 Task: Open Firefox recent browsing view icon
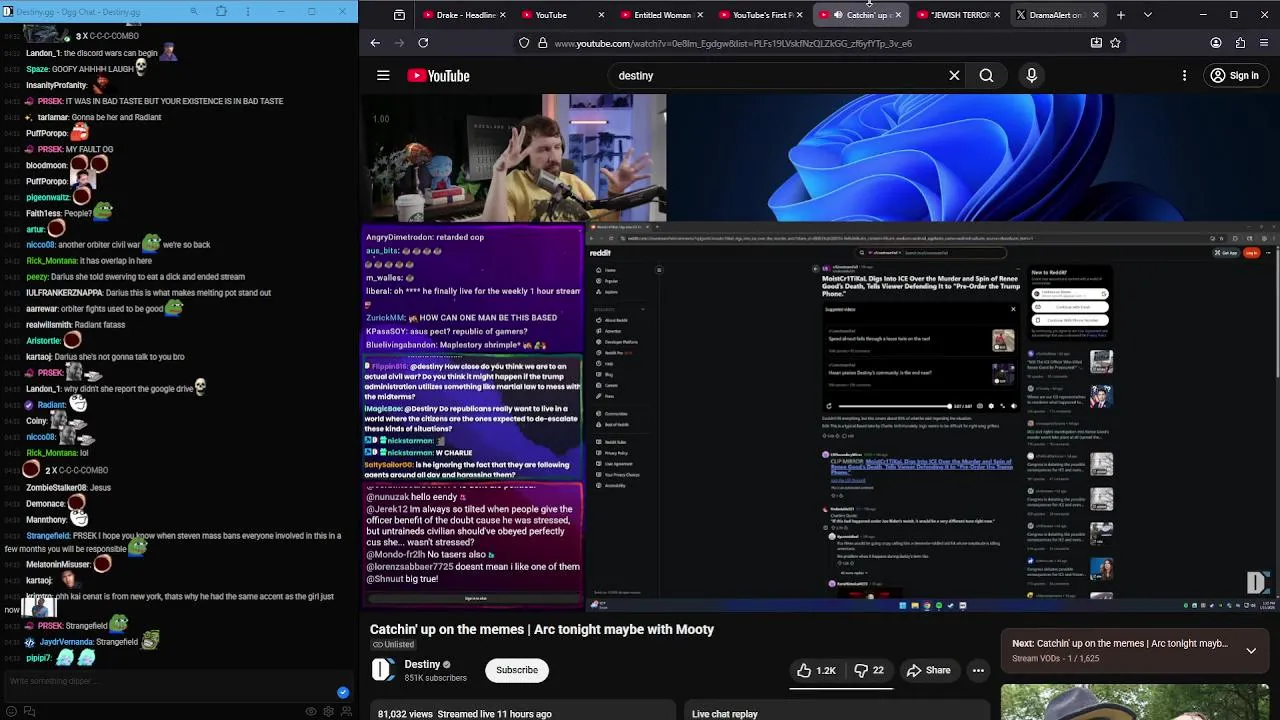click(x=399, y=15)
